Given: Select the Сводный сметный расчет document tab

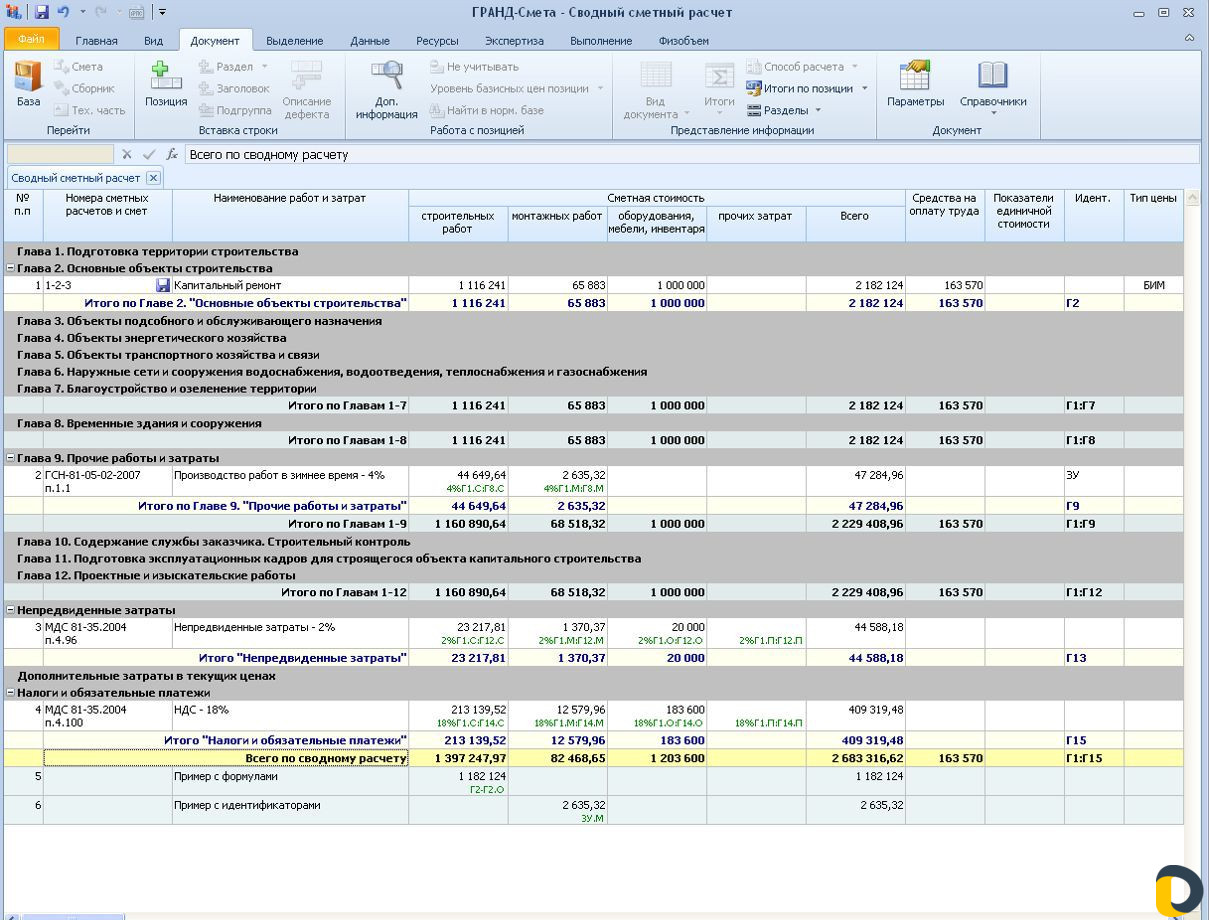Looking at the screenshot, I should point(76,178).
